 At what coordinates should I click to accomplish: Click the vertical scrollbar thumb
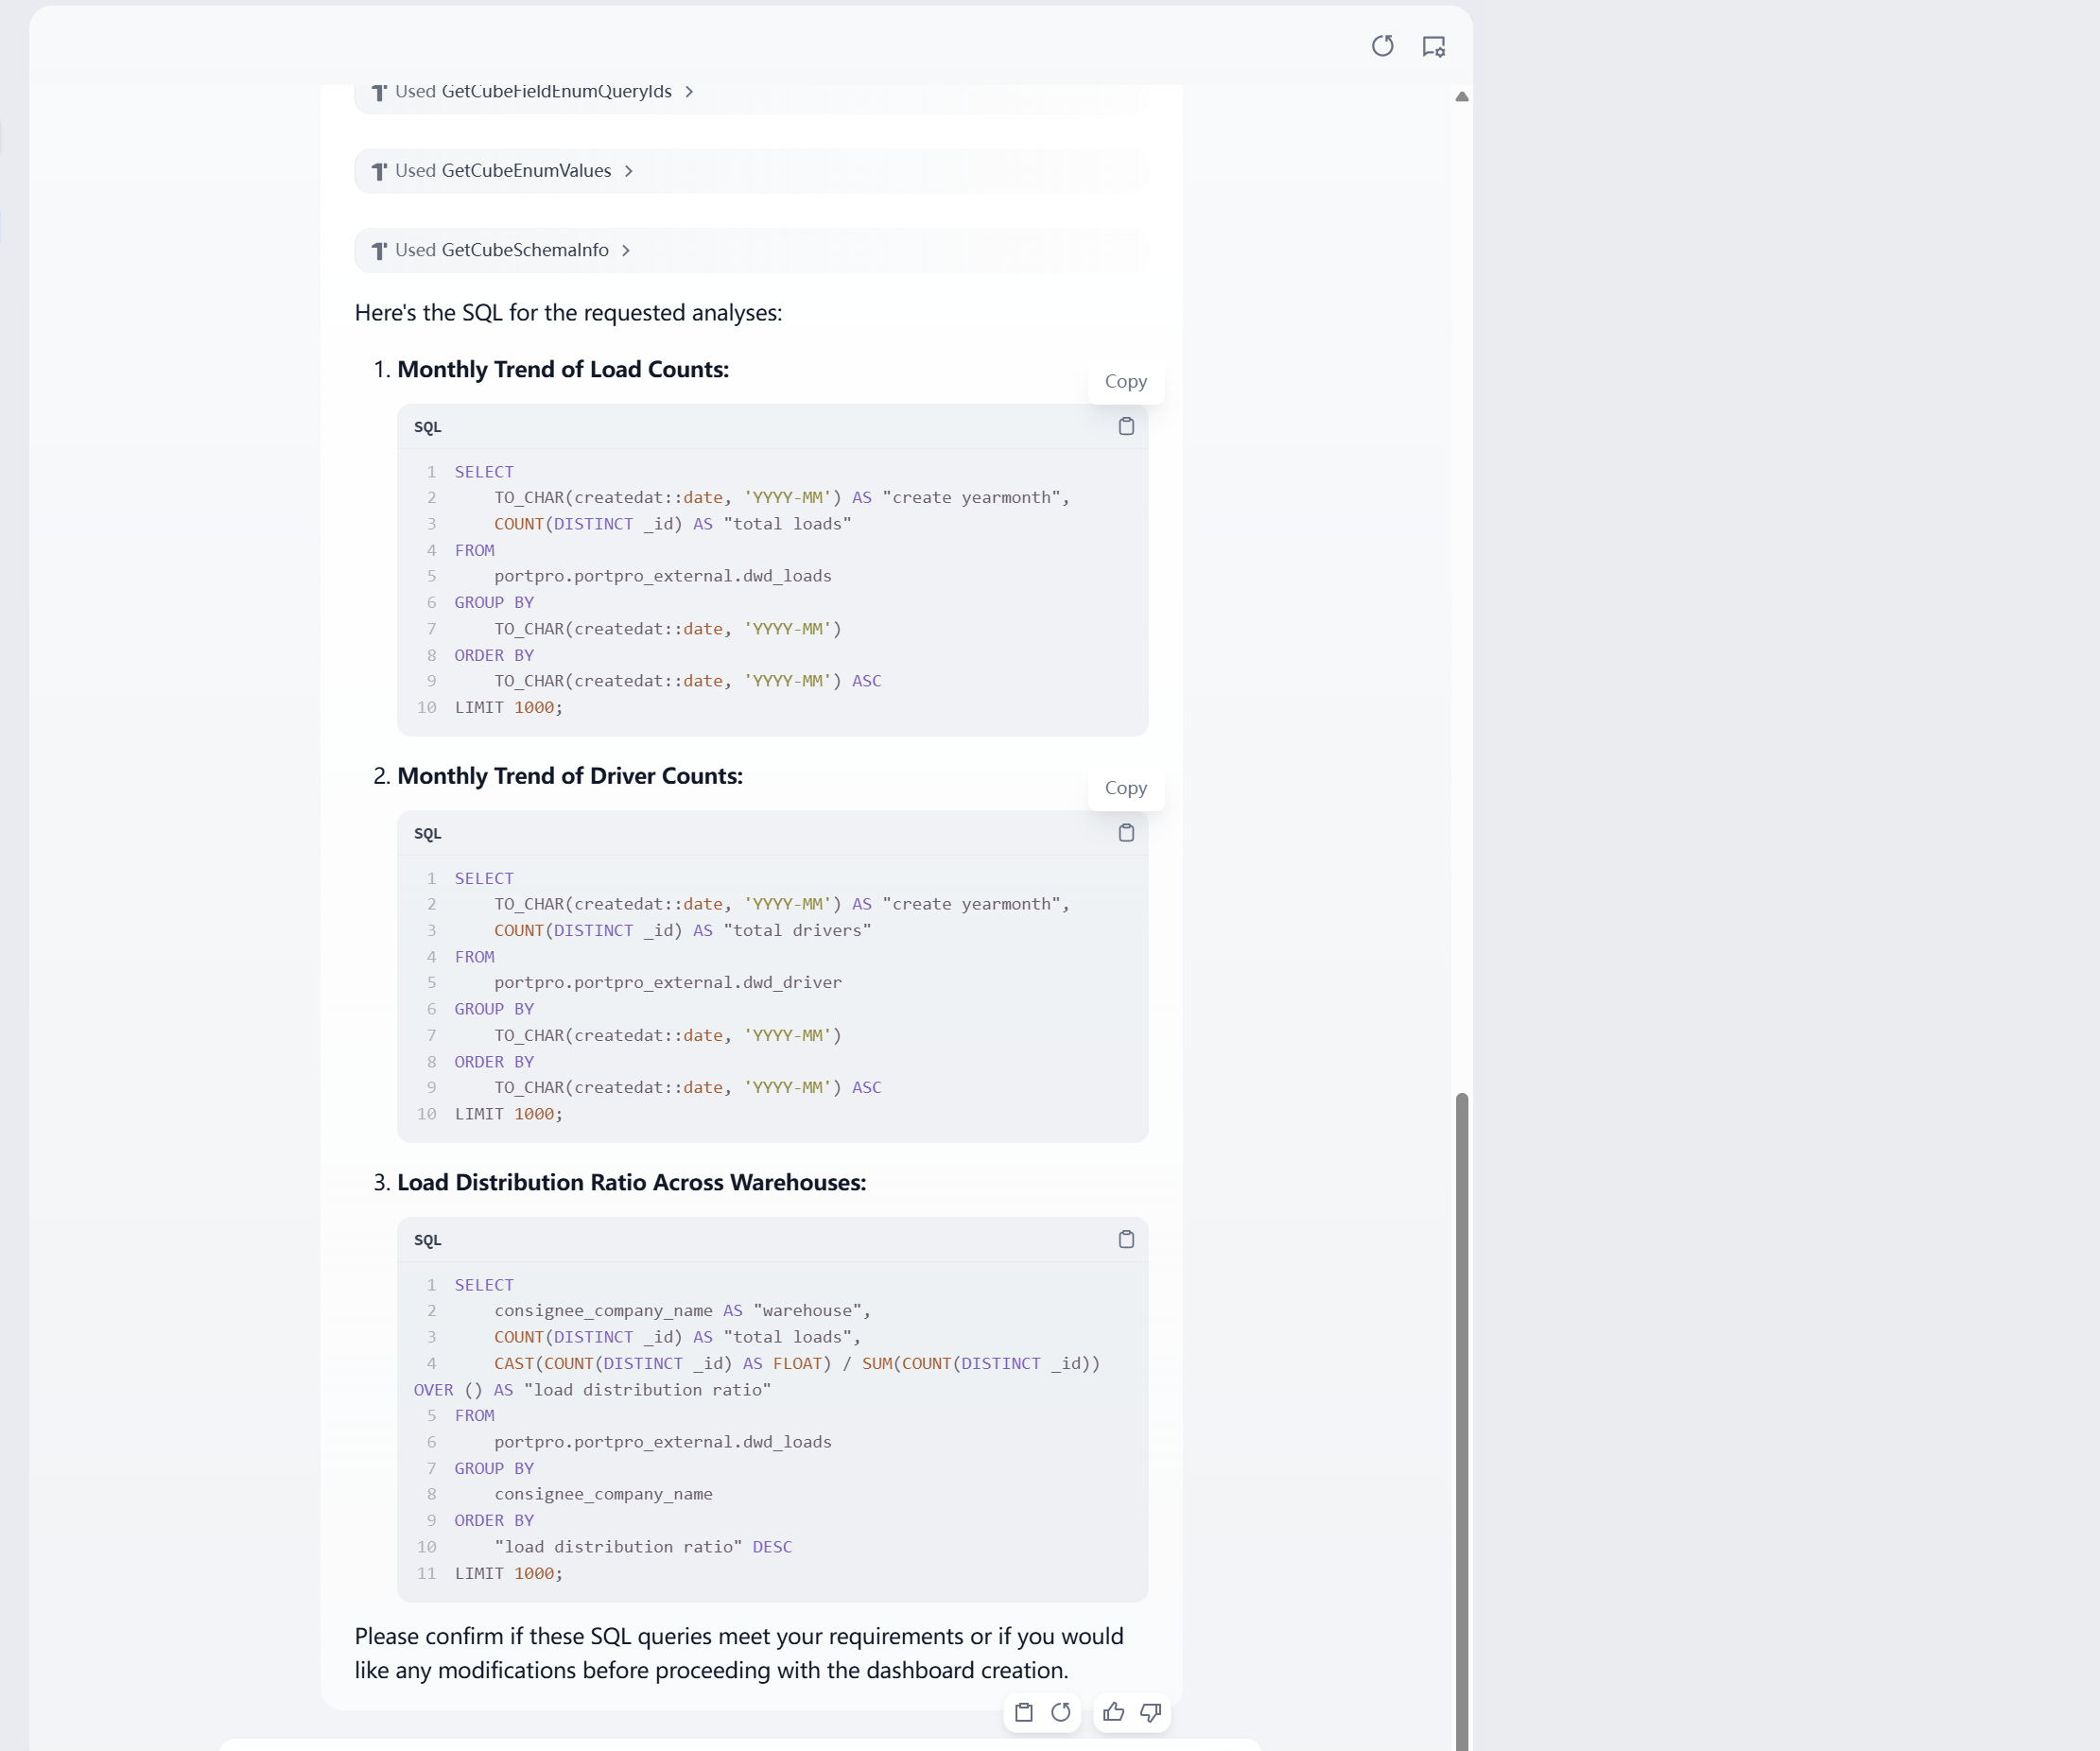(x=1461, y=1420)
